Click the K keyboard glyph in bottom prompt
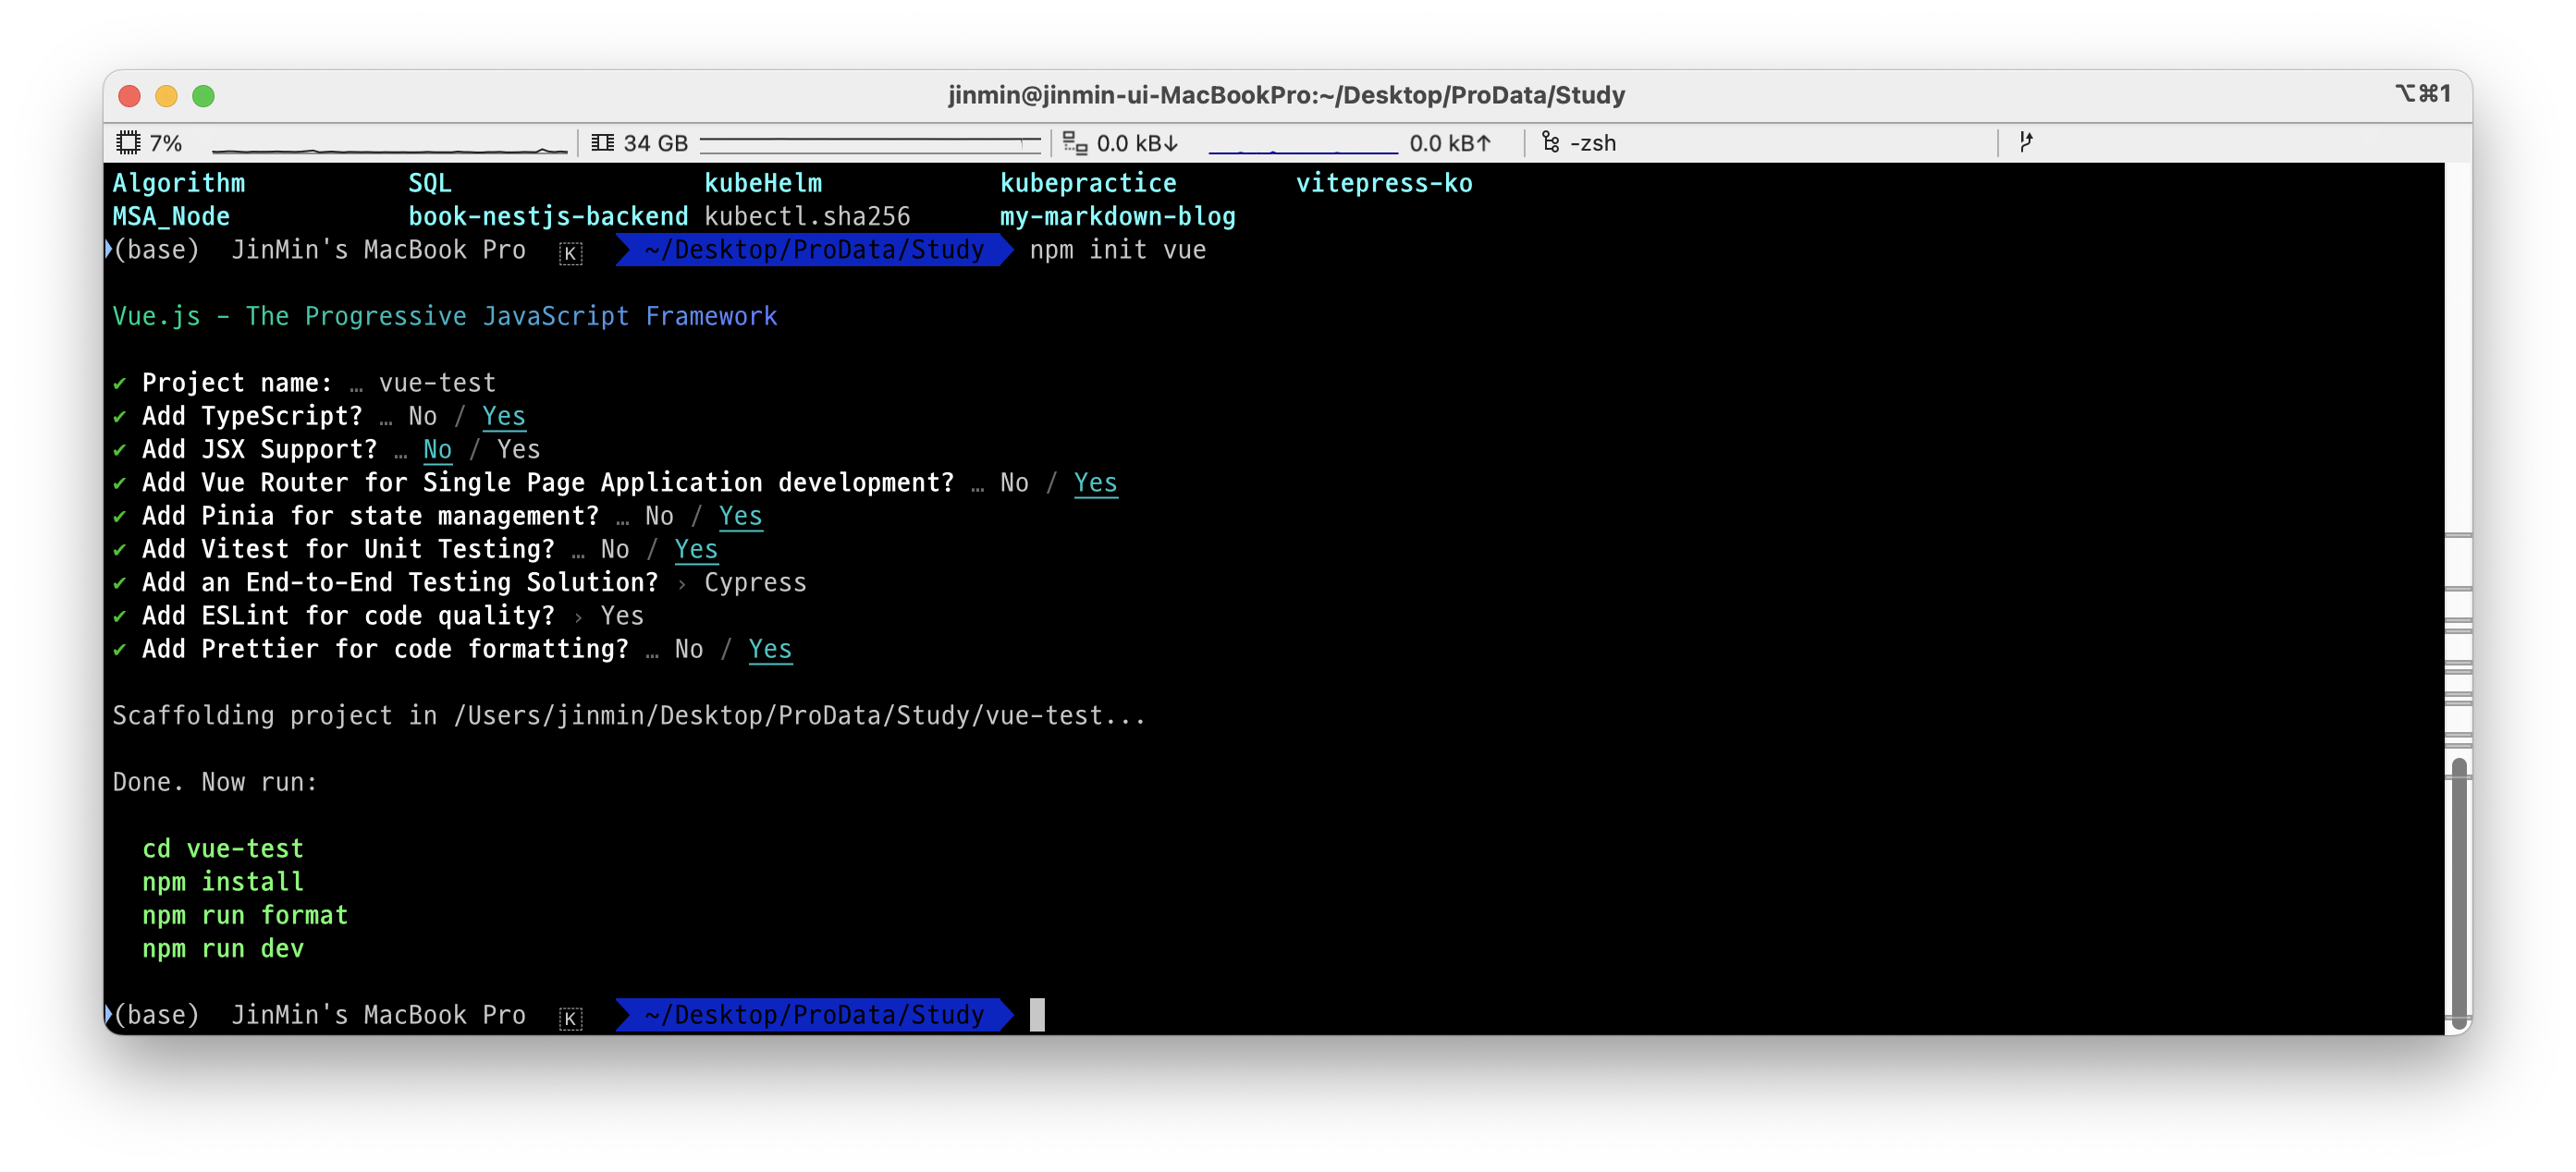 tap(570, 1018)
